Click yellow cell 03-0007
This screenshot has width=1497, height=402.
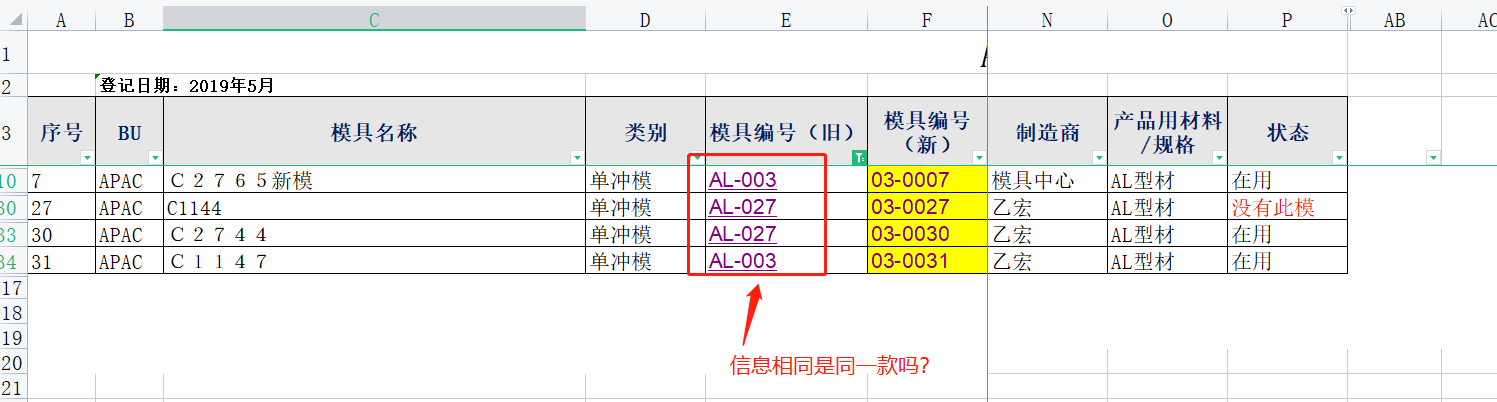[x=927, y=181]
